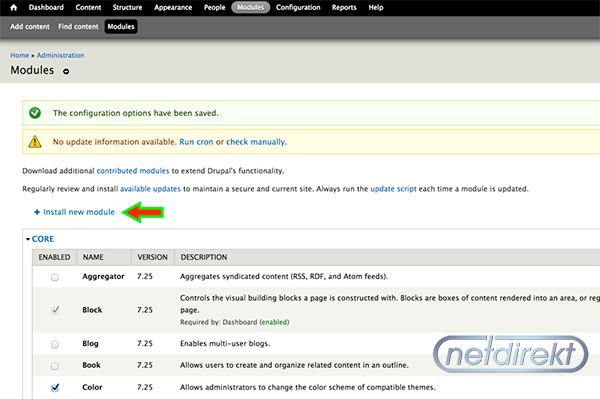Click 'The configuration options have been saved.' message
The width and height of the screenshot is (600, 399).
136,113
